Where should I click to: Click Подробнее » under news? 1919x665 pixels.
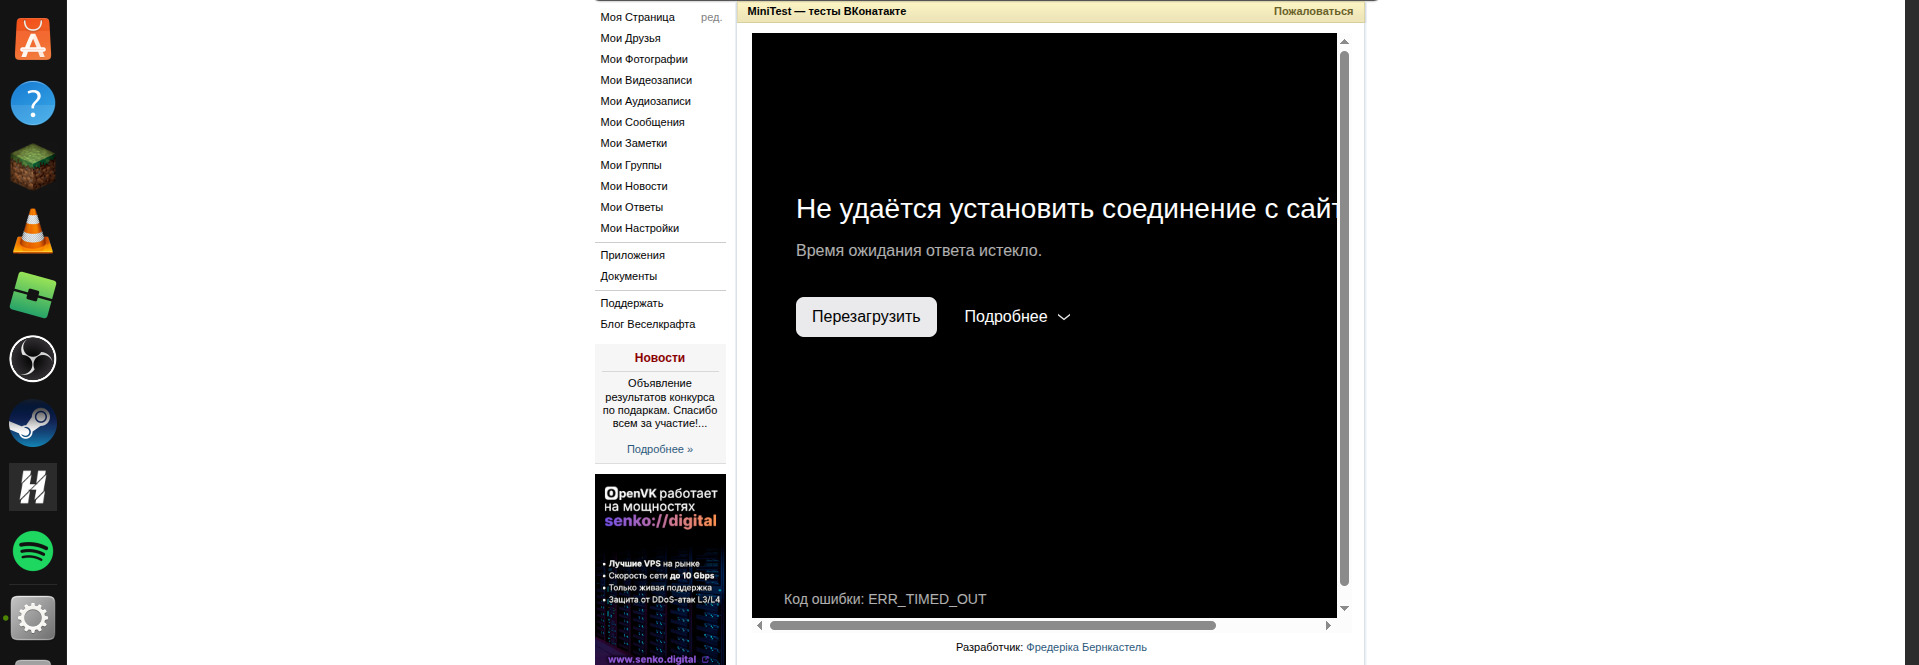(x=660, y=449)
